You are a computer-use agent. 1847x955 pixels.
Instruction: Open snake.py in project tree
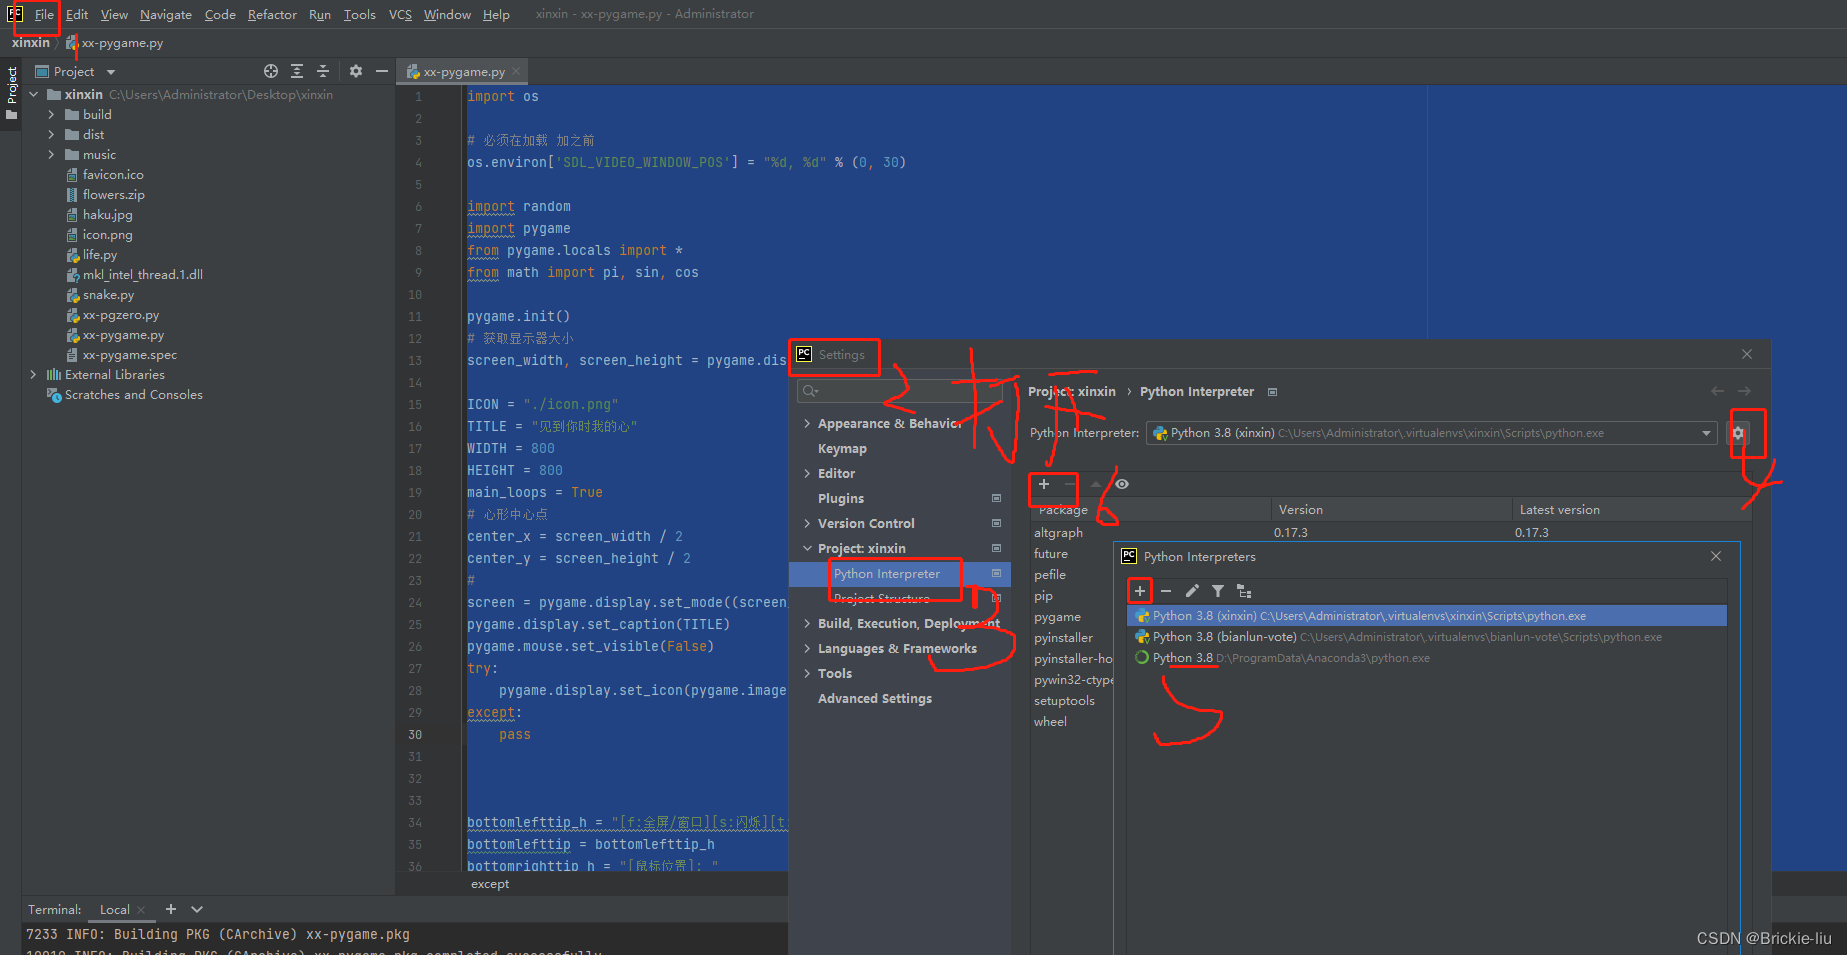(108, 295)
